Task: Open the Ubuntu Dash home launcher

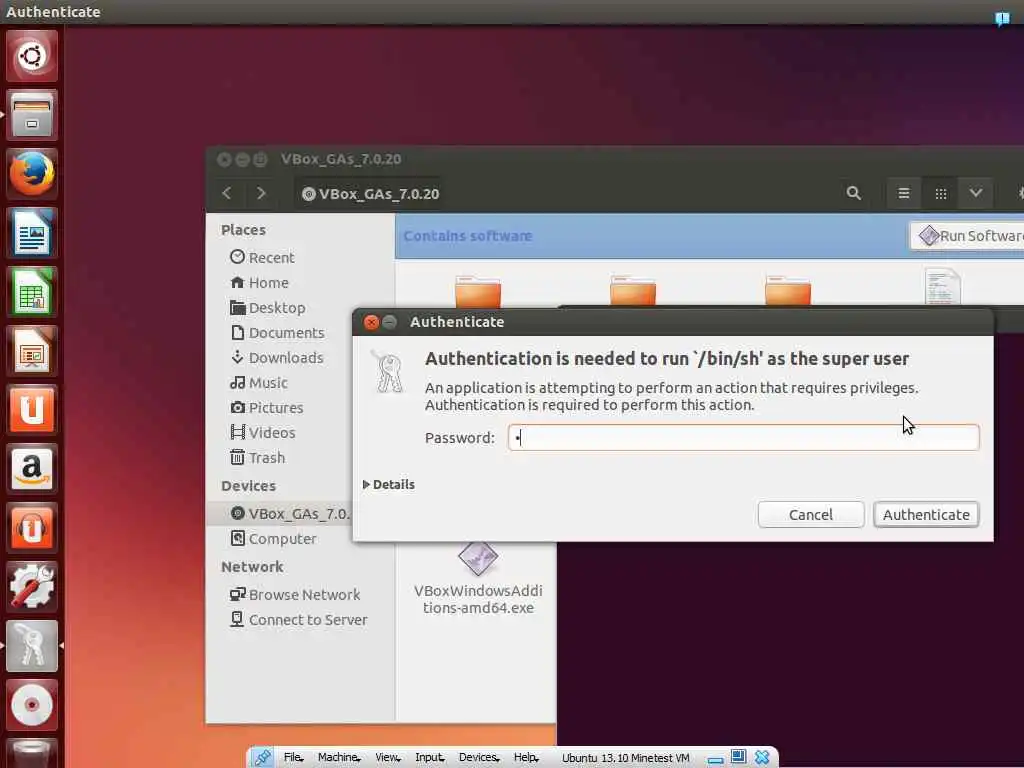Action: (x=31, y=56)
